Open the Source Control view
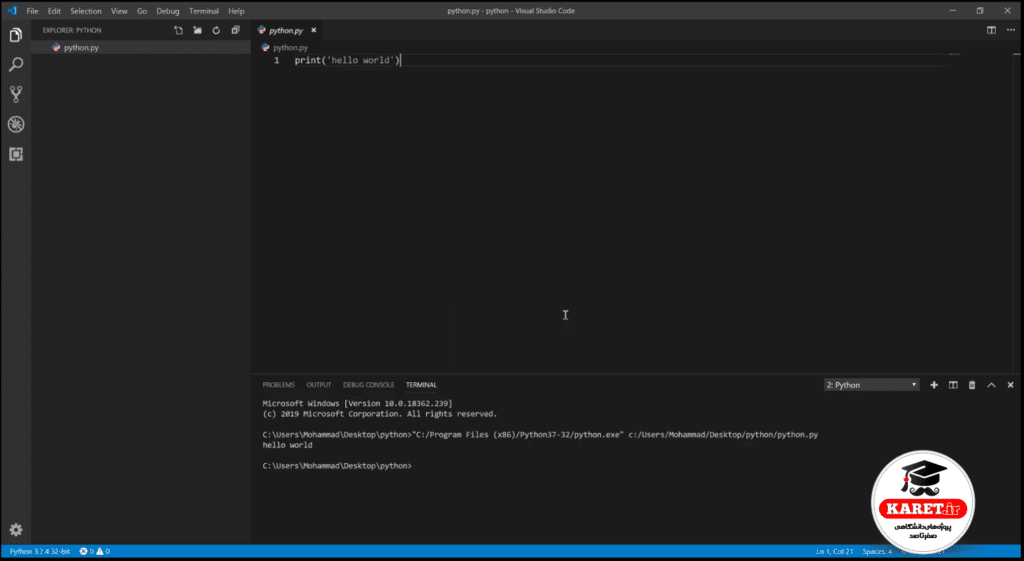1024x561 pixels. coord(16,94)
